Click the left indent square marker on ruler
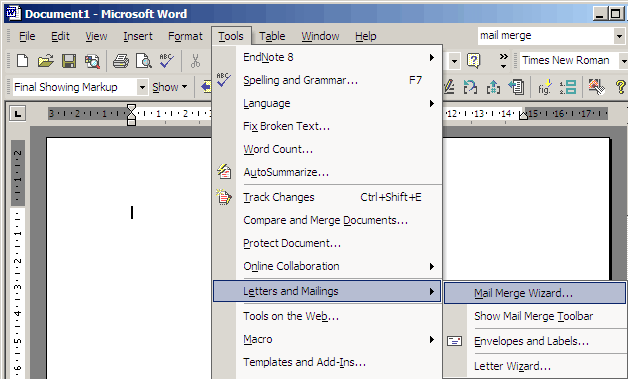The image size is (628, 379). (131, 122)
